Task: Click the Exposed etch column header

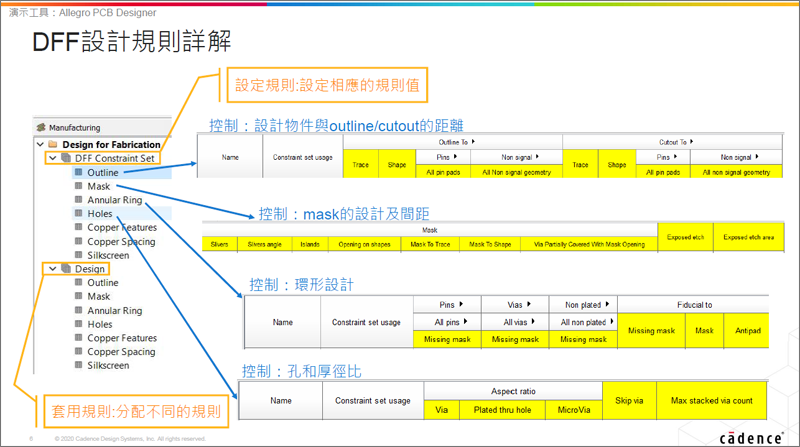Action: click(x=685, y=237)
